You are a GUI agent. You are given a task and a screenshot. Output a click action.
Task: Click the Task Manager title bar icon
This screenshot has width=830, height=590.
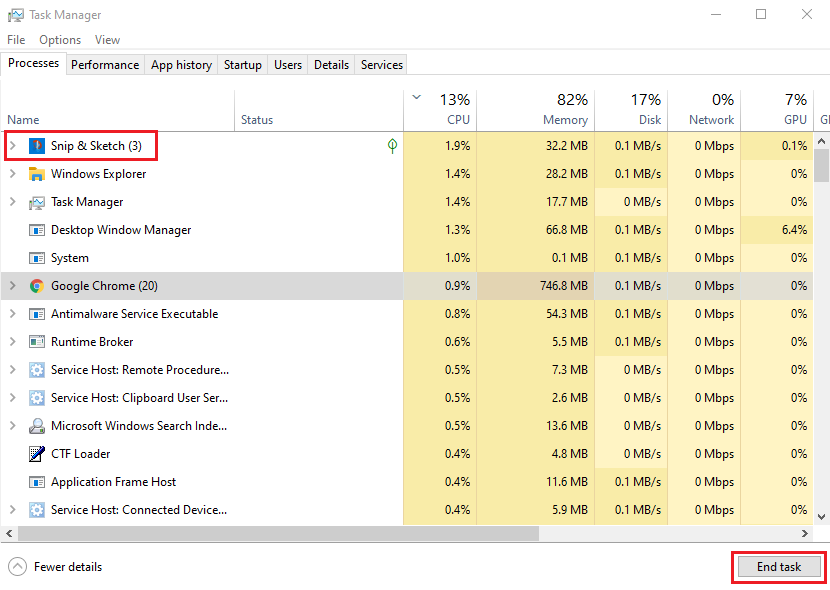pyautogui.click(x=15, y=15)
